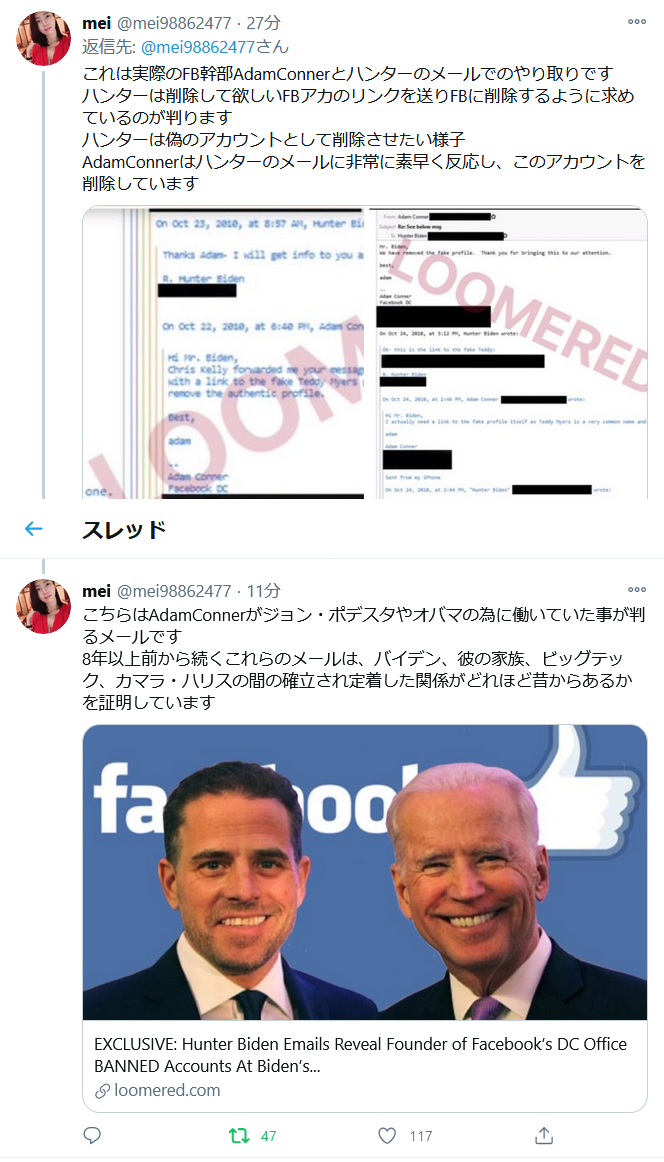Click the back arrow beside スレッド

(x=33, y=528)
